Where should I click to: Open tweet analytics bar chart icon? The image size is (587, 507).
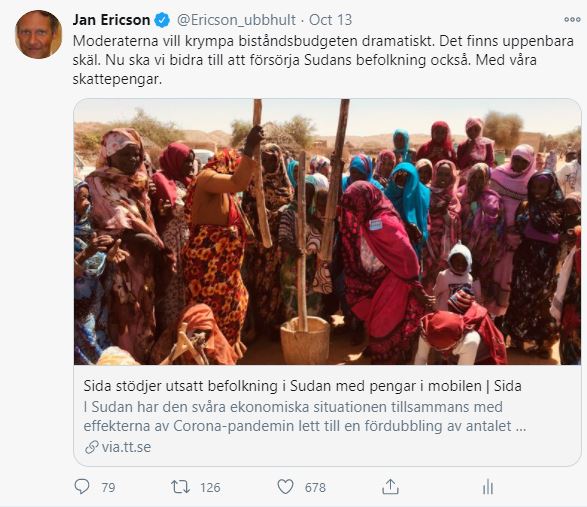click(x=488, y=487)
